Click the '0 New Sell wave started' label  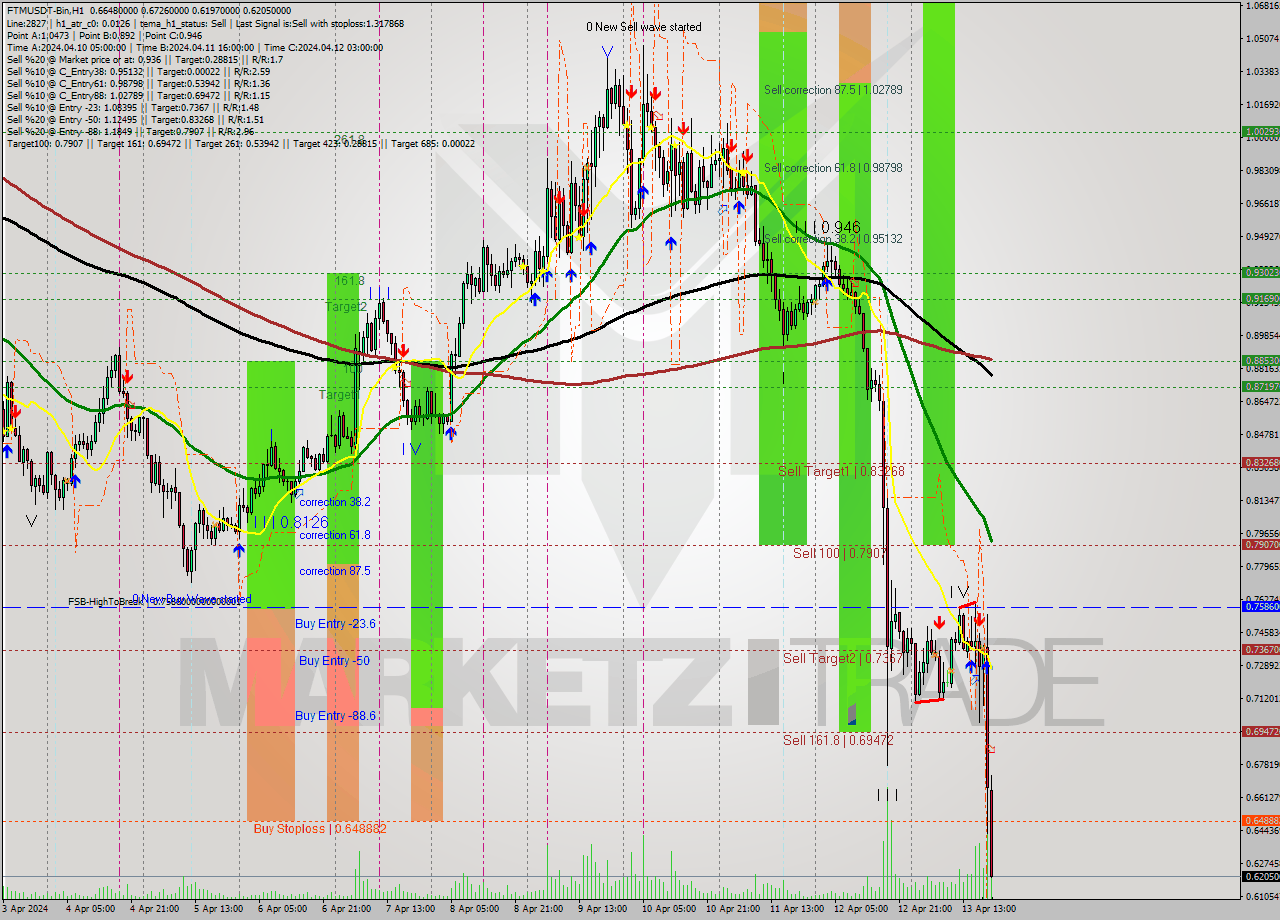[644, 27]
